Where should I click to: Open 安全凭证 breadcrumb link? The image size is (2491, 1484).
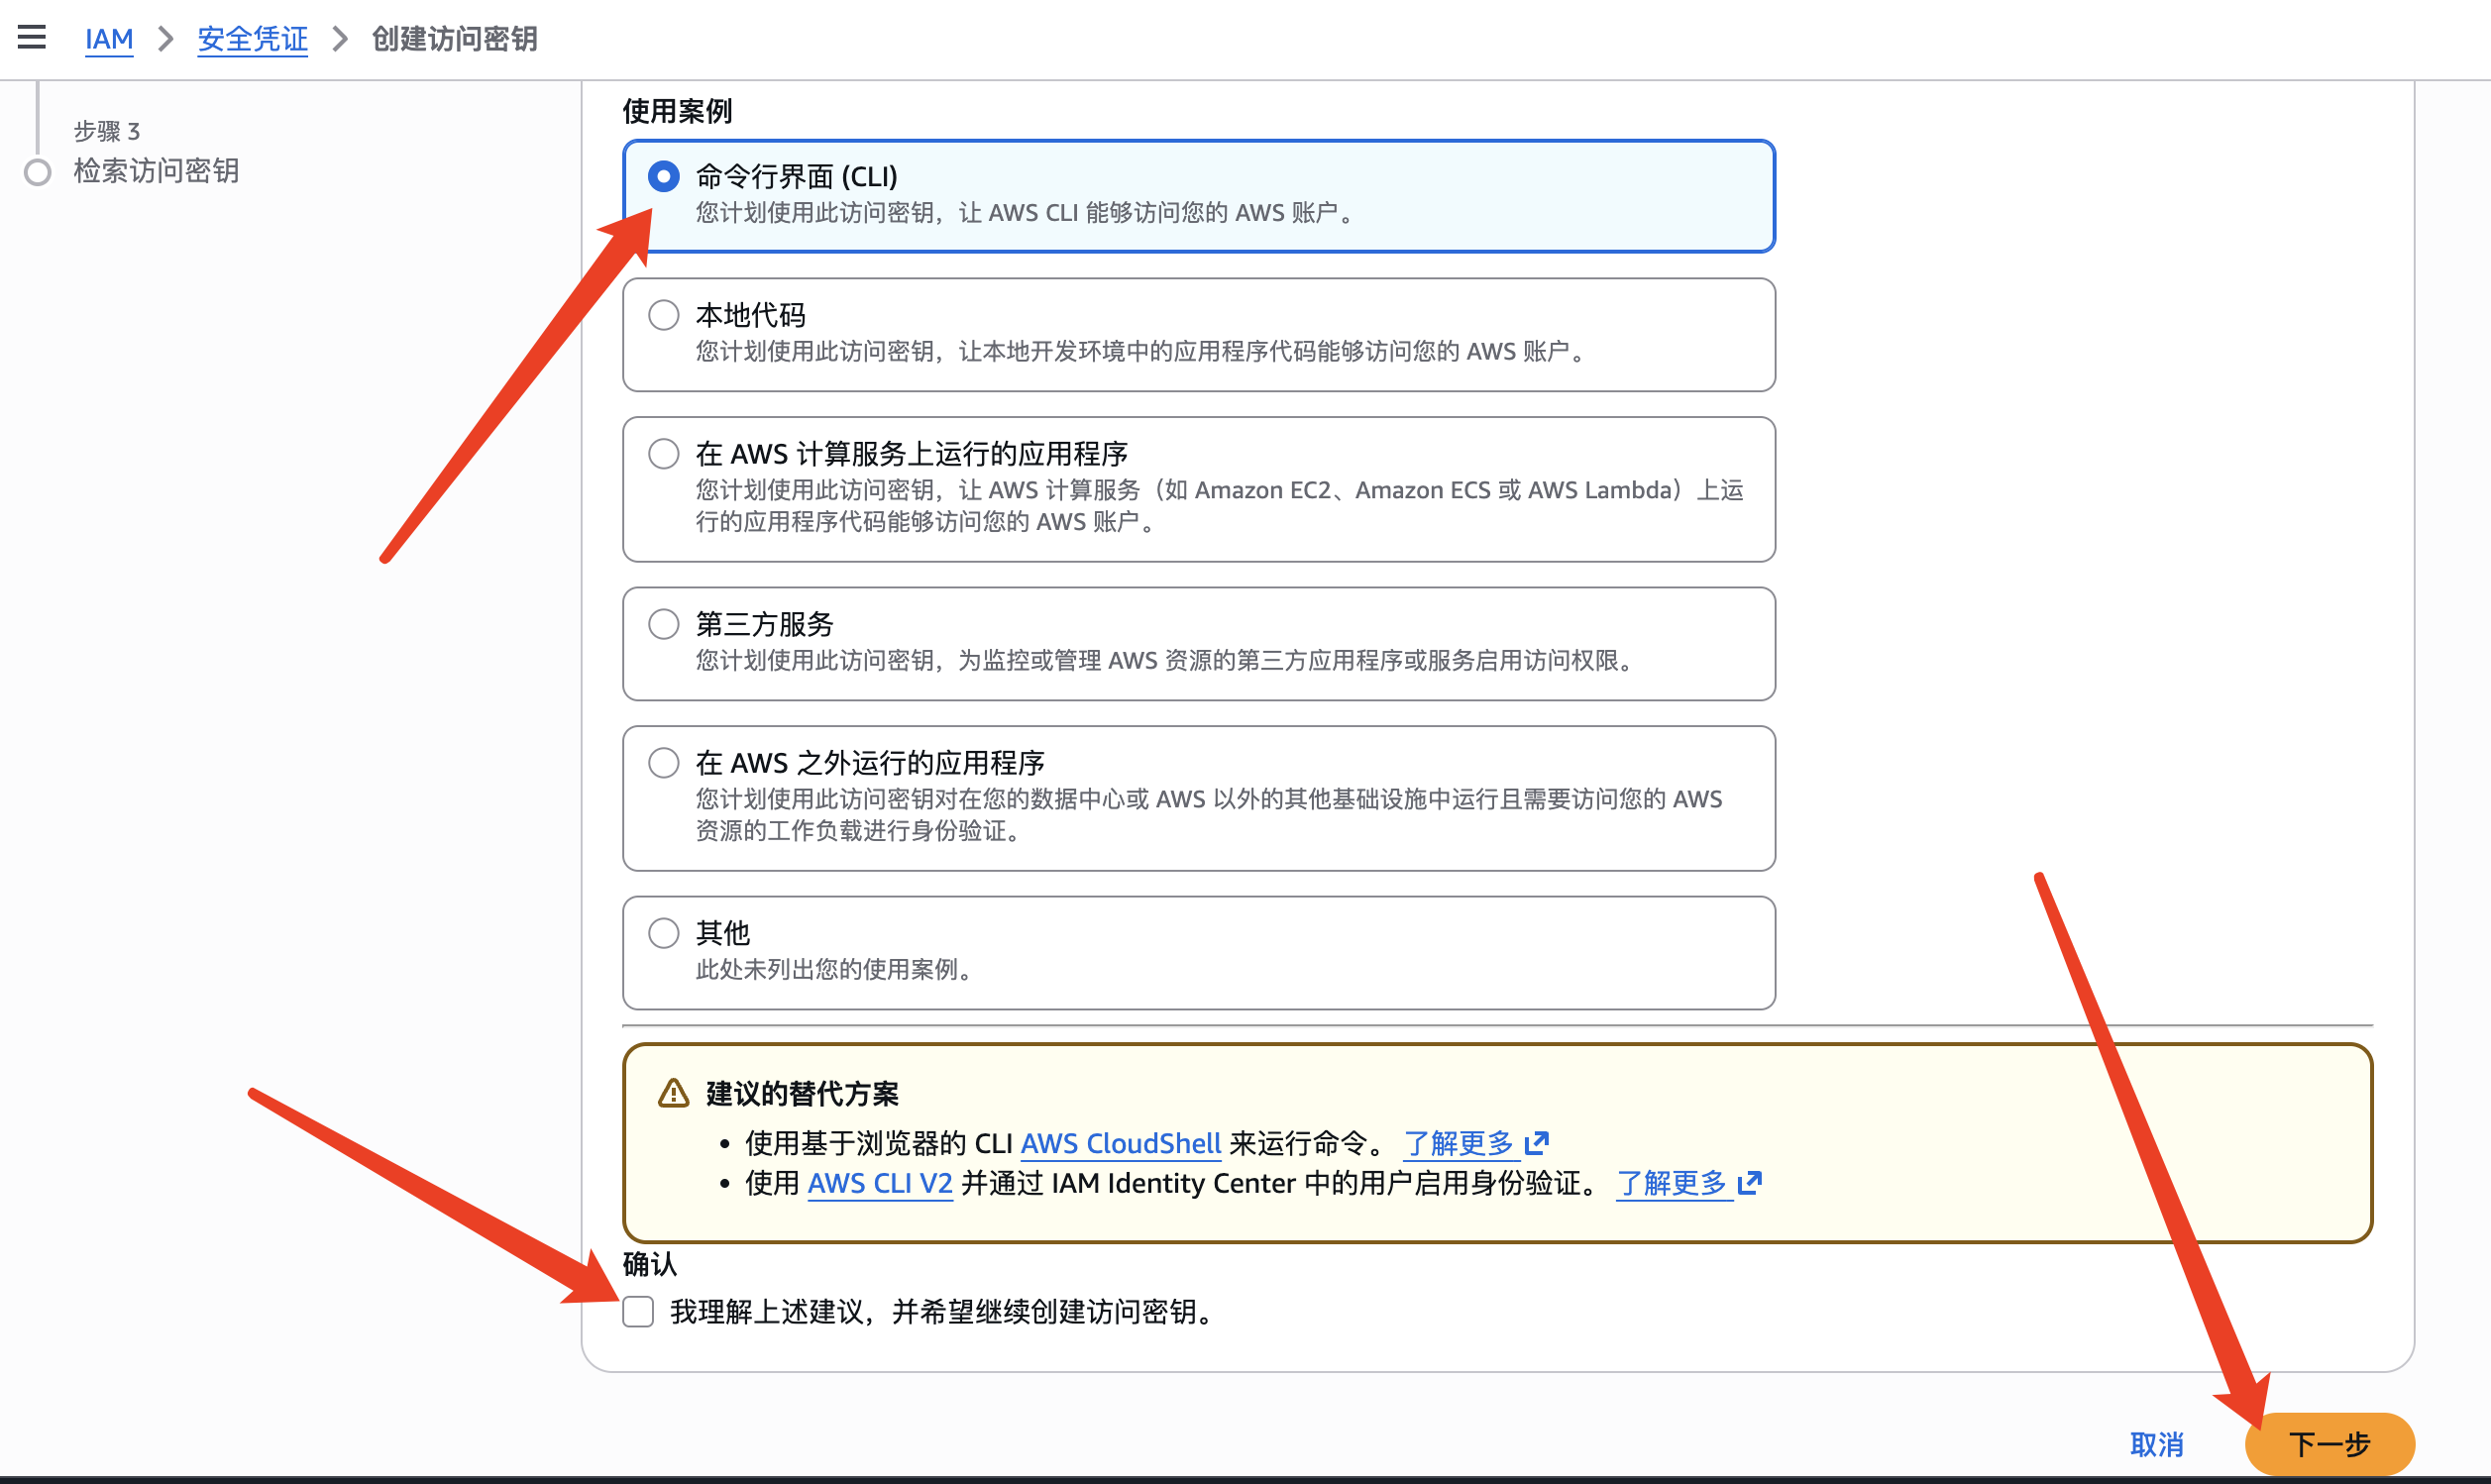(252, 39)
